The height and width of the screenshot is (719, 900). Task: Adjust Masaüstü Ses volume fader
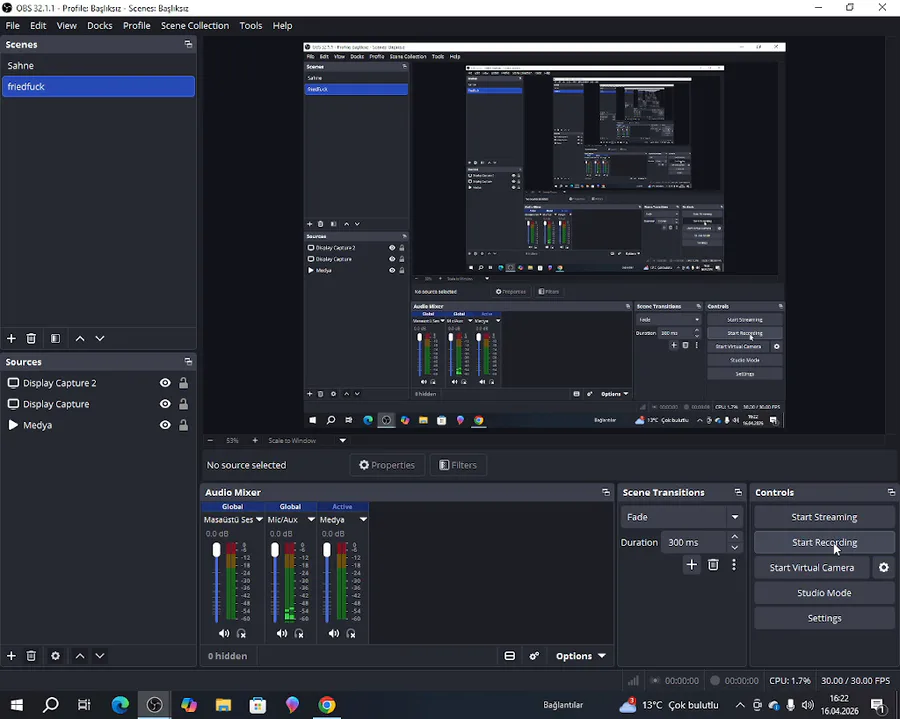coord(216,550)
